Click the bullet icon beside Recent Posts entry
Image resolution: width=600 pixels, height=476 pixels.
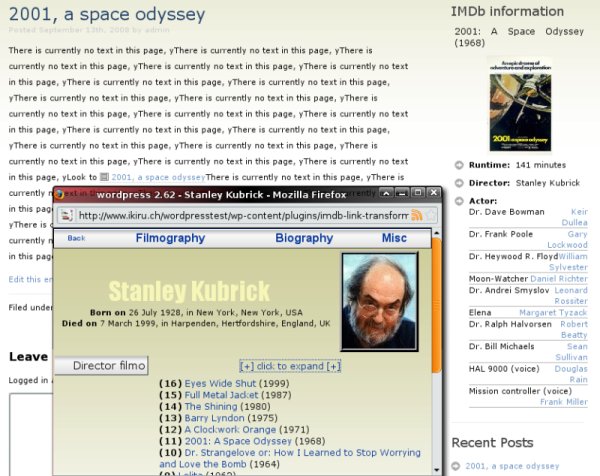pyautogui.click(x=455, y=466)
